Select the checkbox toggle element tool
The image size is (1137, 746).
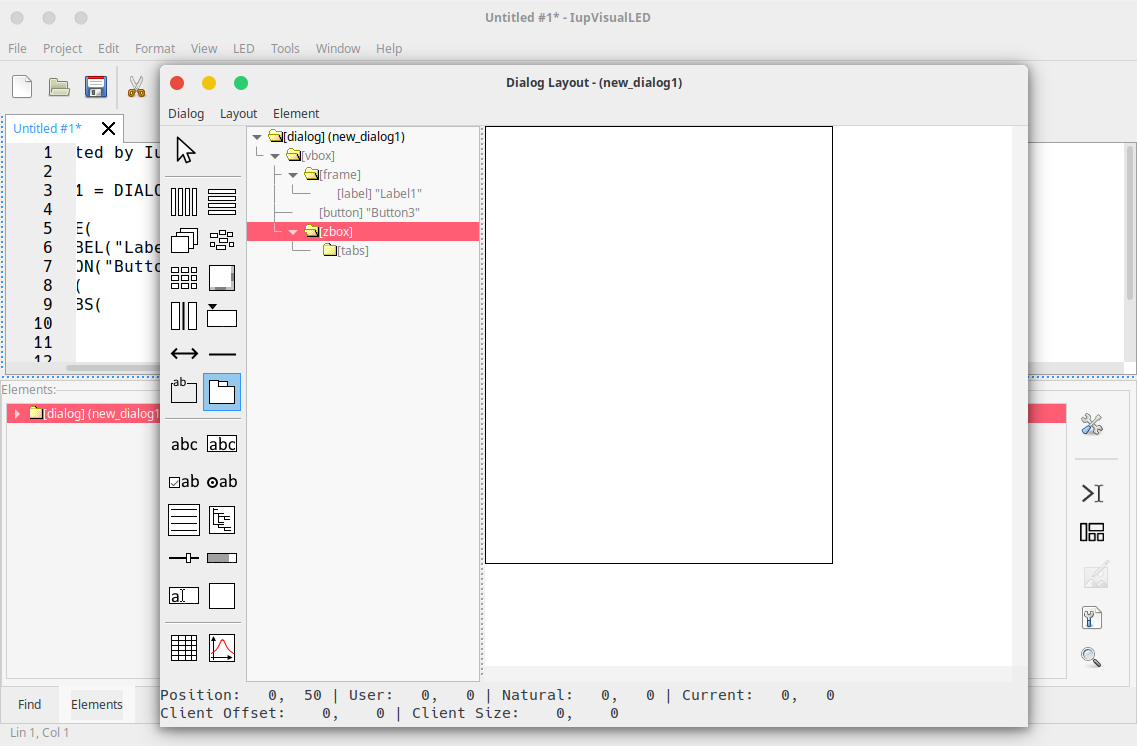tap(184, 482)
